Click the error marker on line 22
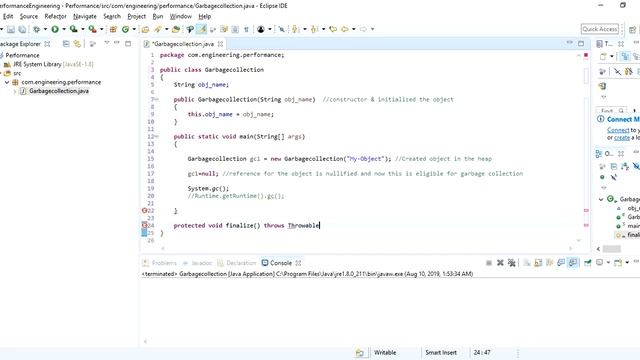640x360 pixels. [x=144, y=211]
